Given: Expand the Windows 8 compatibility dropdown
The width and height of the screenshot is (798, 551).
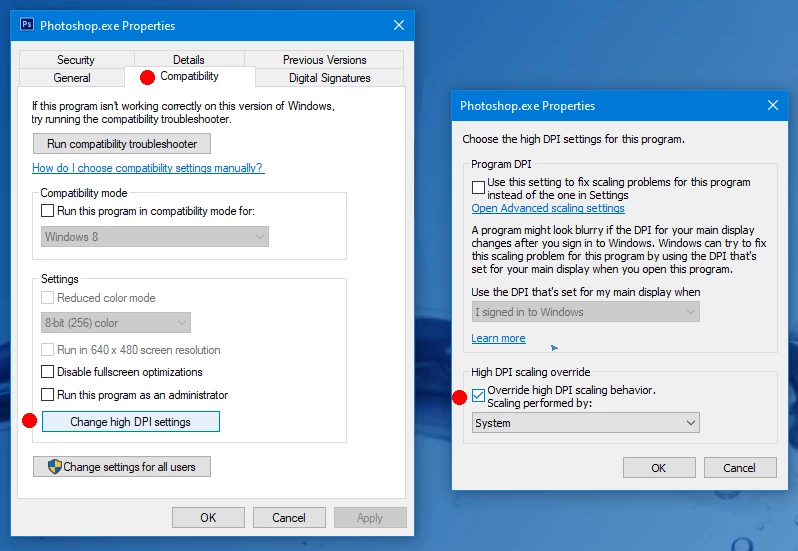Looking at the screenshot, I should (155, 237).
